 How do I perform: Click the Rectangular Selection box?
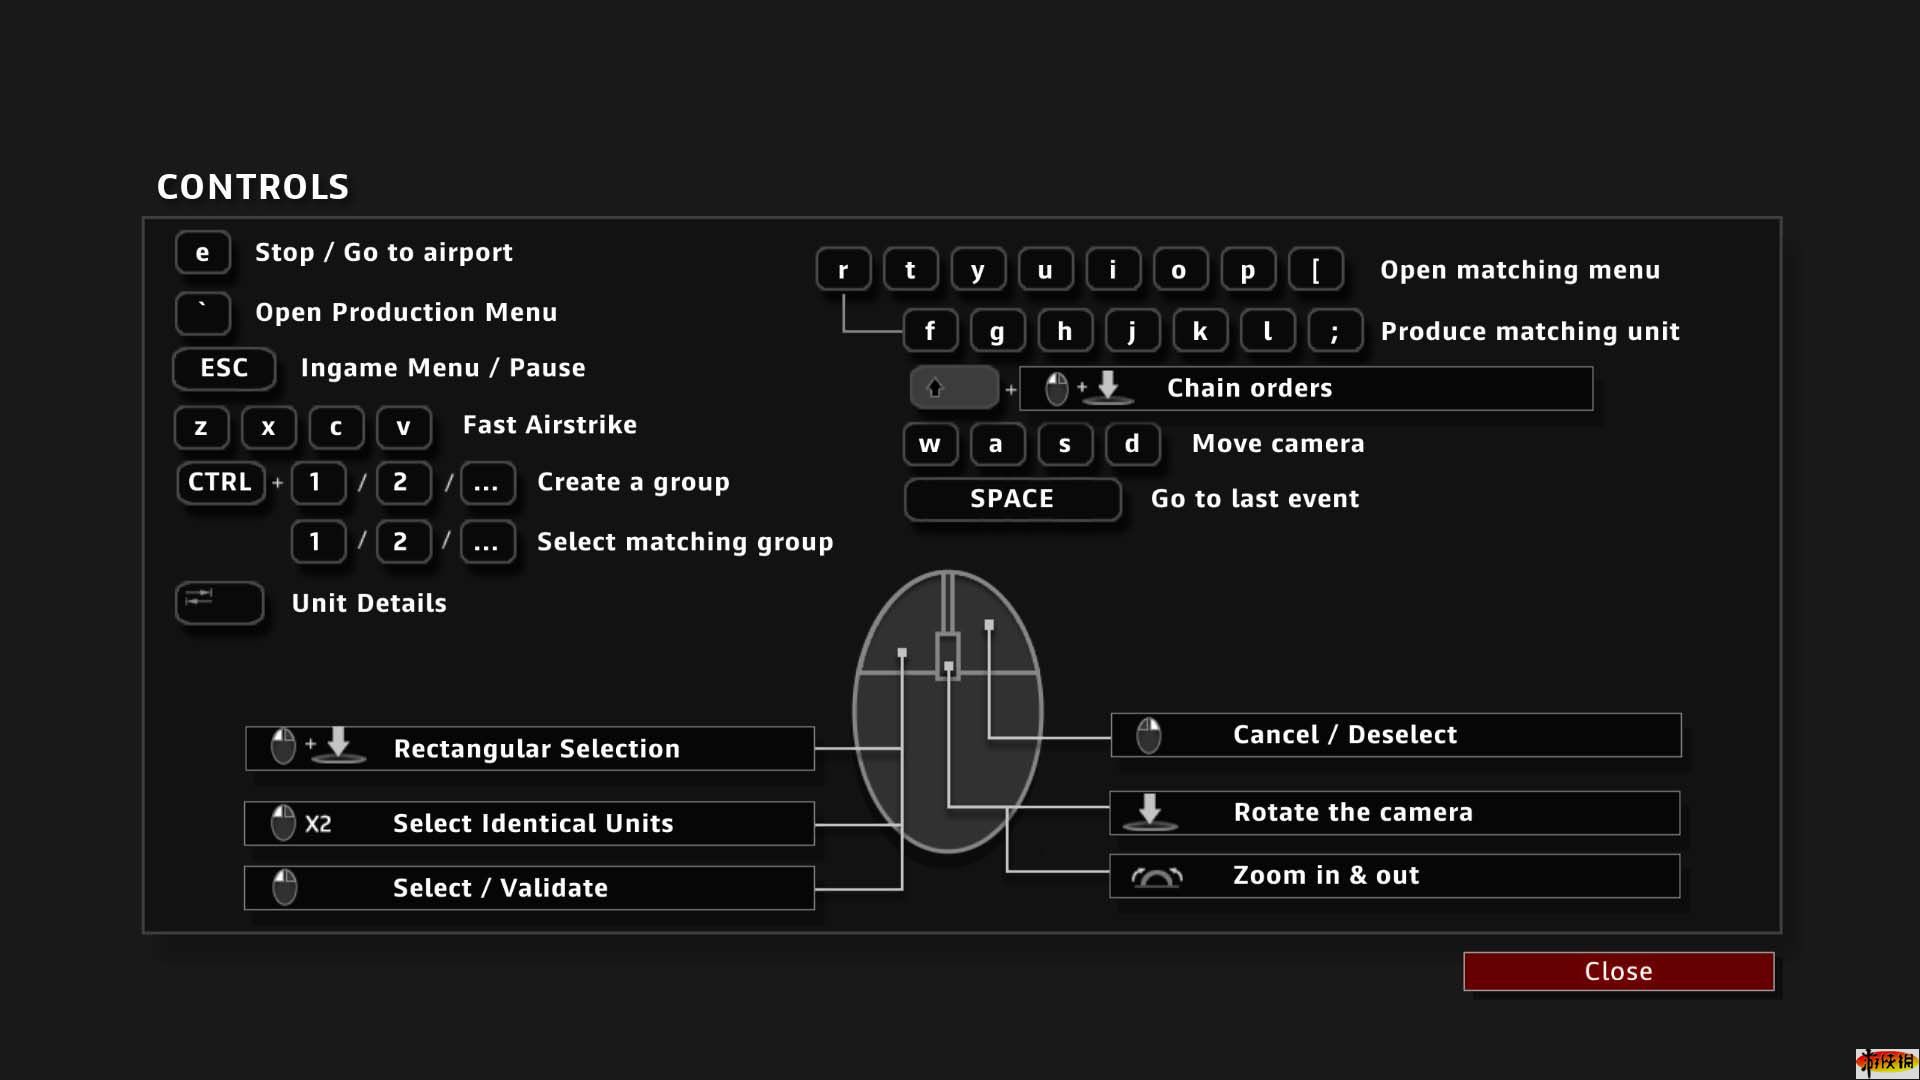(x=530, y=748)
